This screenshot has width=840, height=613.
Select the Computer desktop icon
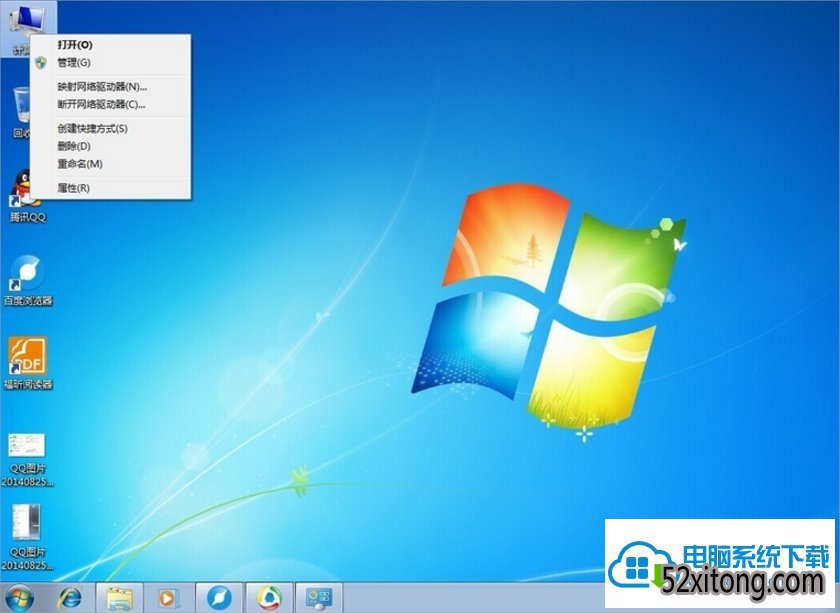tap(27, 21)
